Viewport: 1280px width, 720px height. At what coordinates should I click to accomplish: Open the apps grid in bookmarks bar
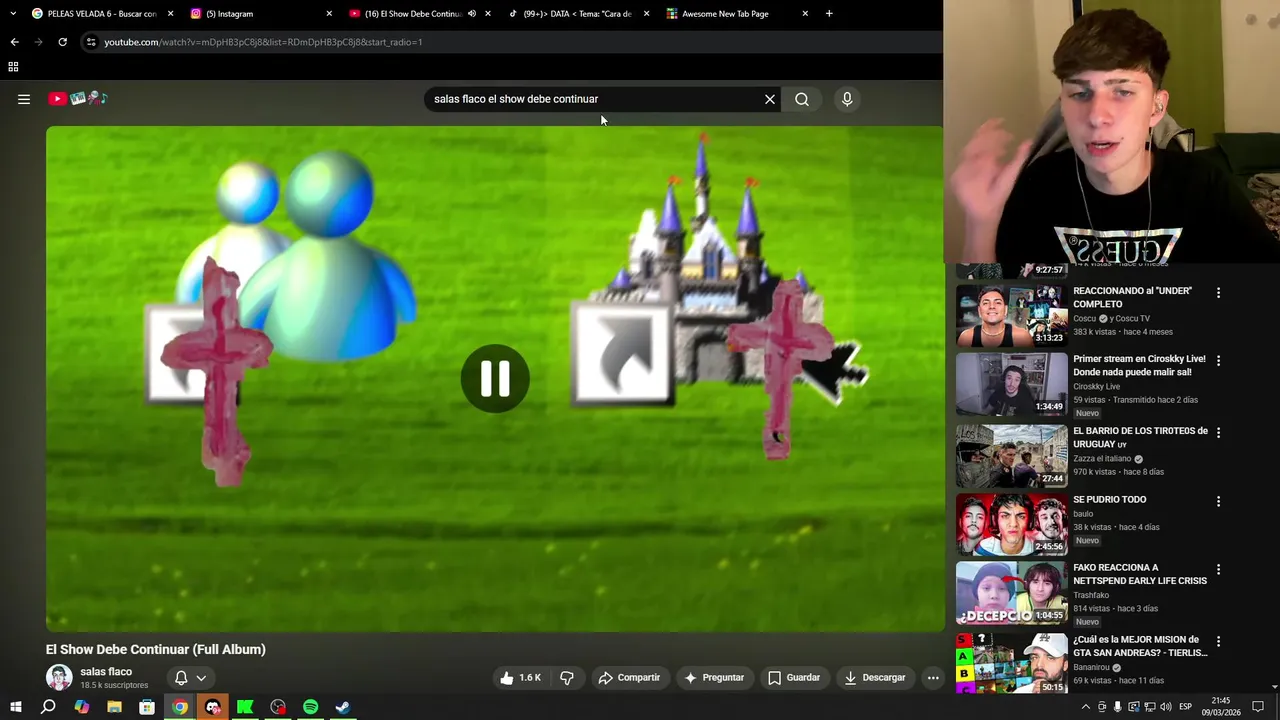coord(13,67)
